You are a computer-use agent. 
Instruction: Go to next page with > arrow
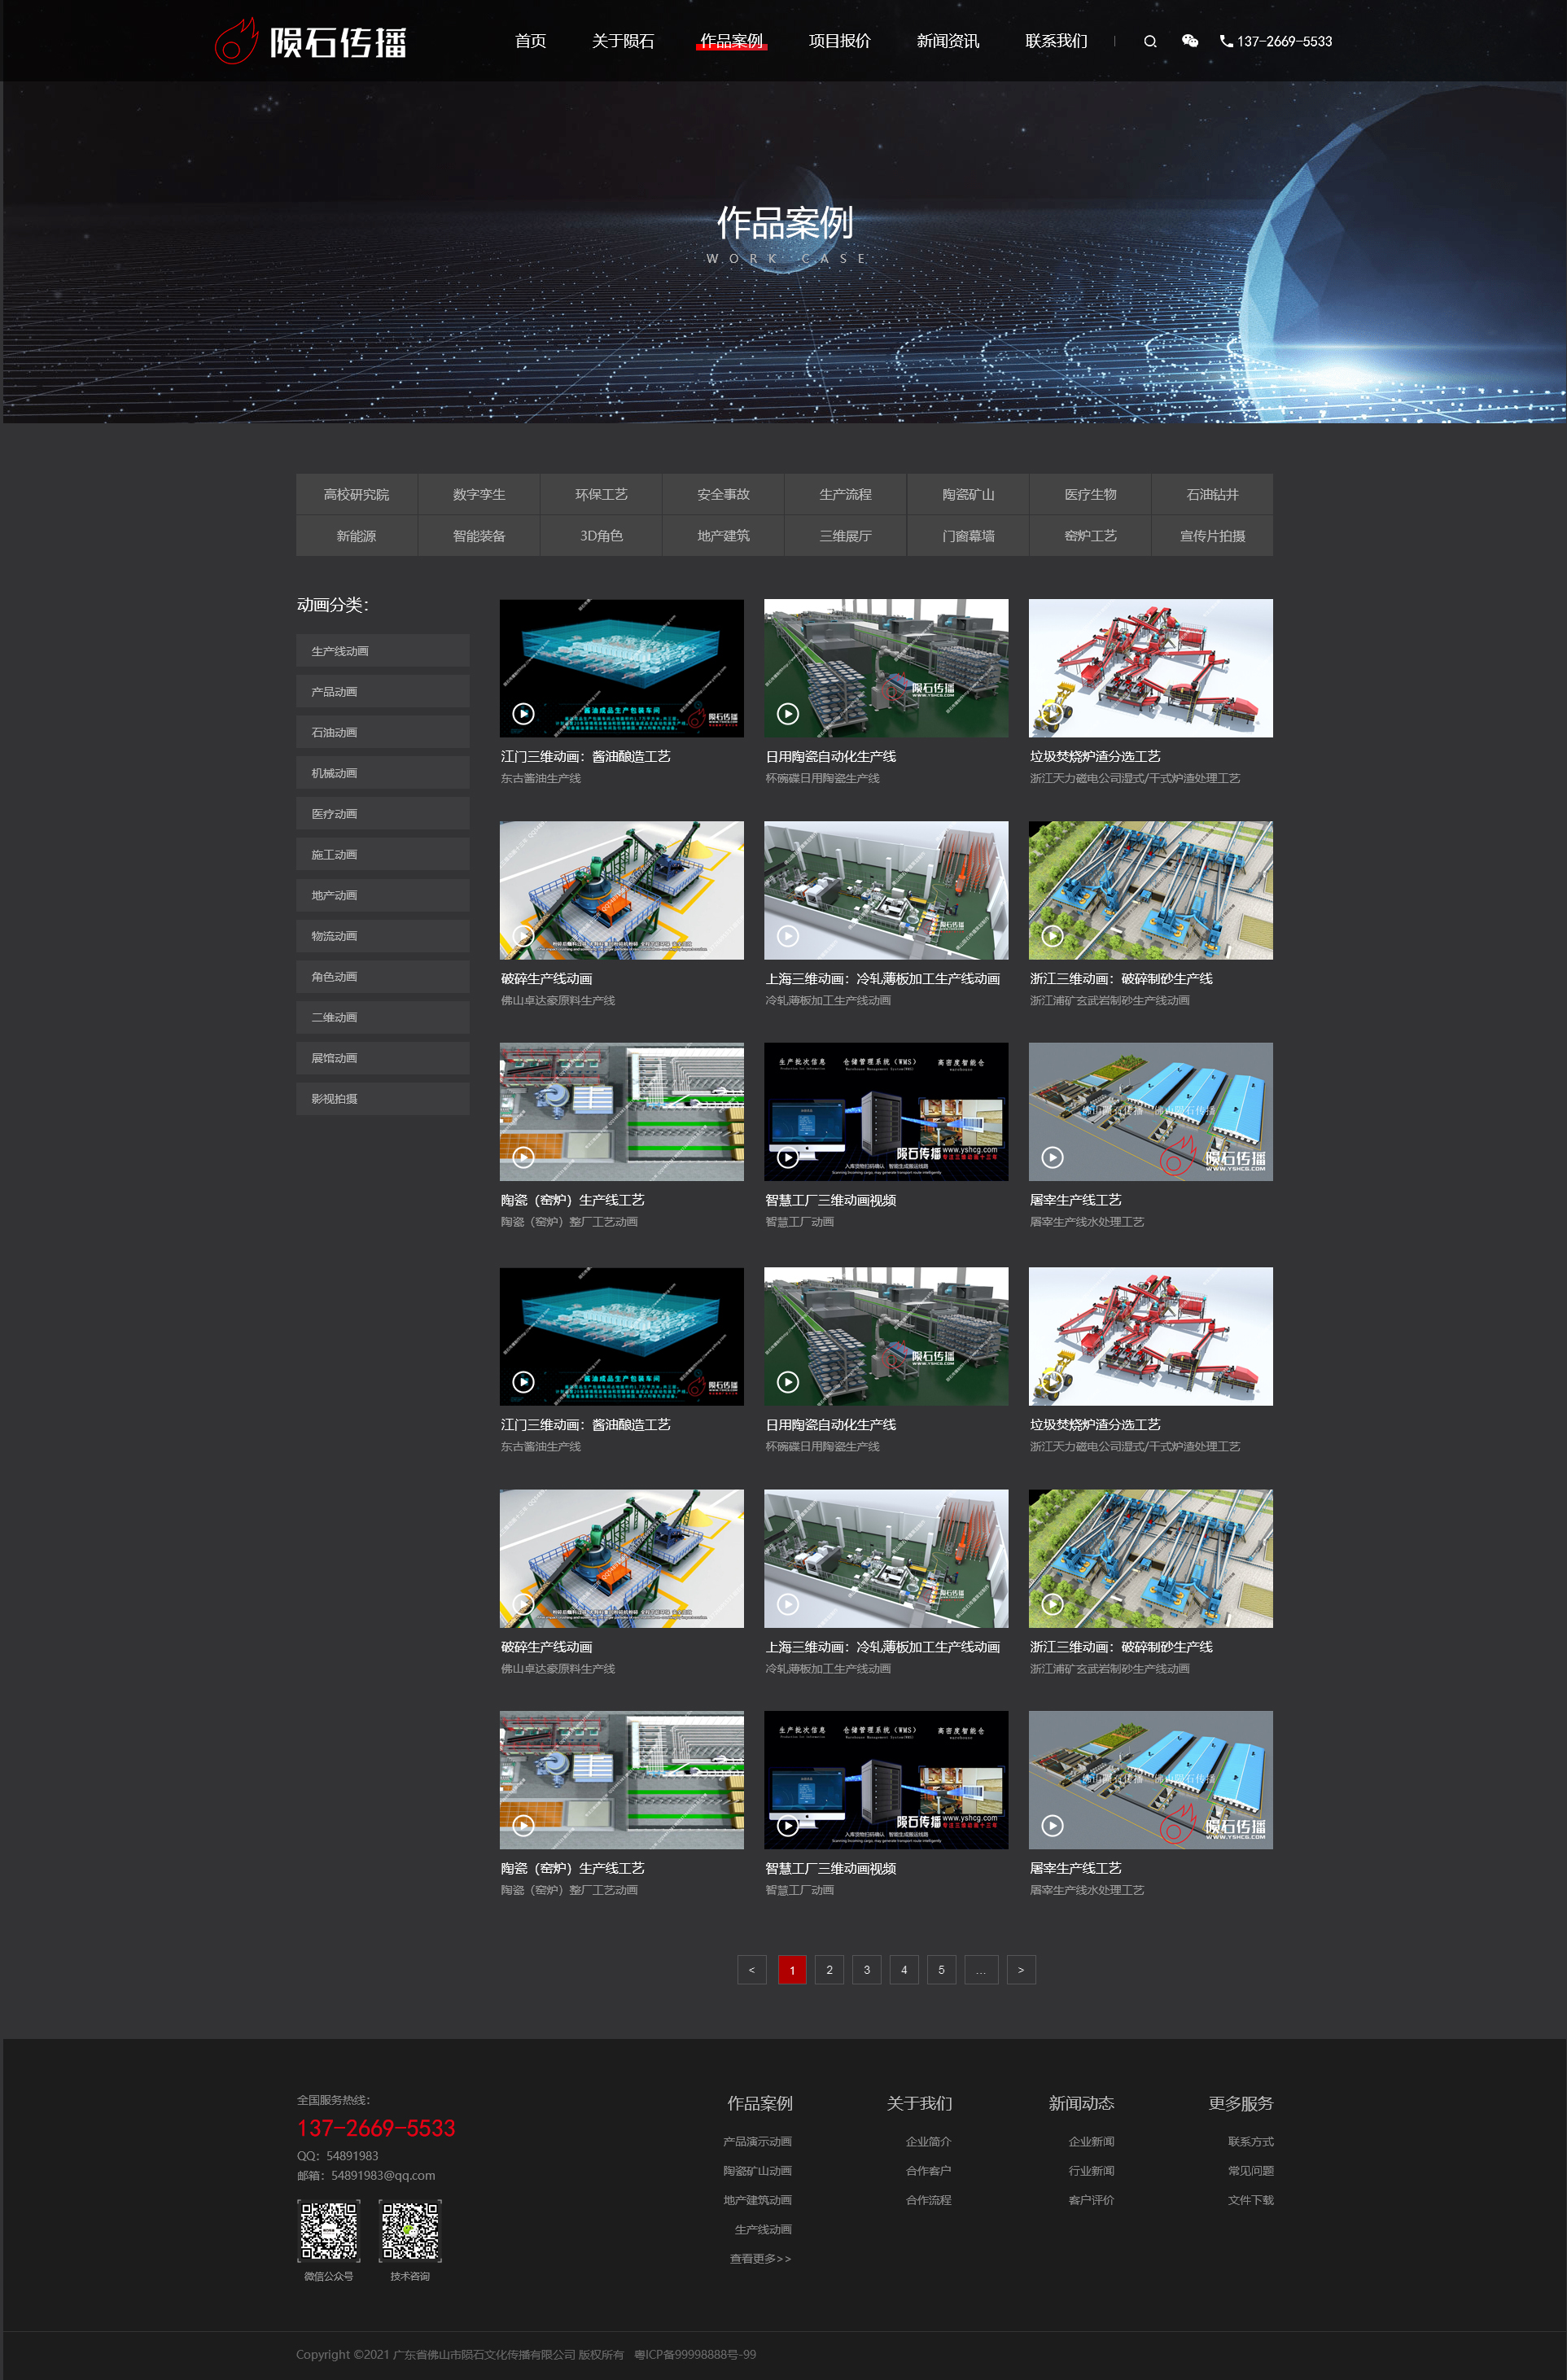point(1020,1970)
